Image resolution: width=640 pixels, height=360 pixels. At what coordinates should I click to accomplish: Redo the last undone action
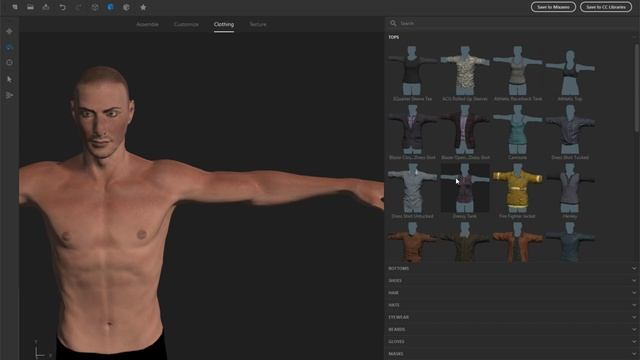click(x=78, y=7)
